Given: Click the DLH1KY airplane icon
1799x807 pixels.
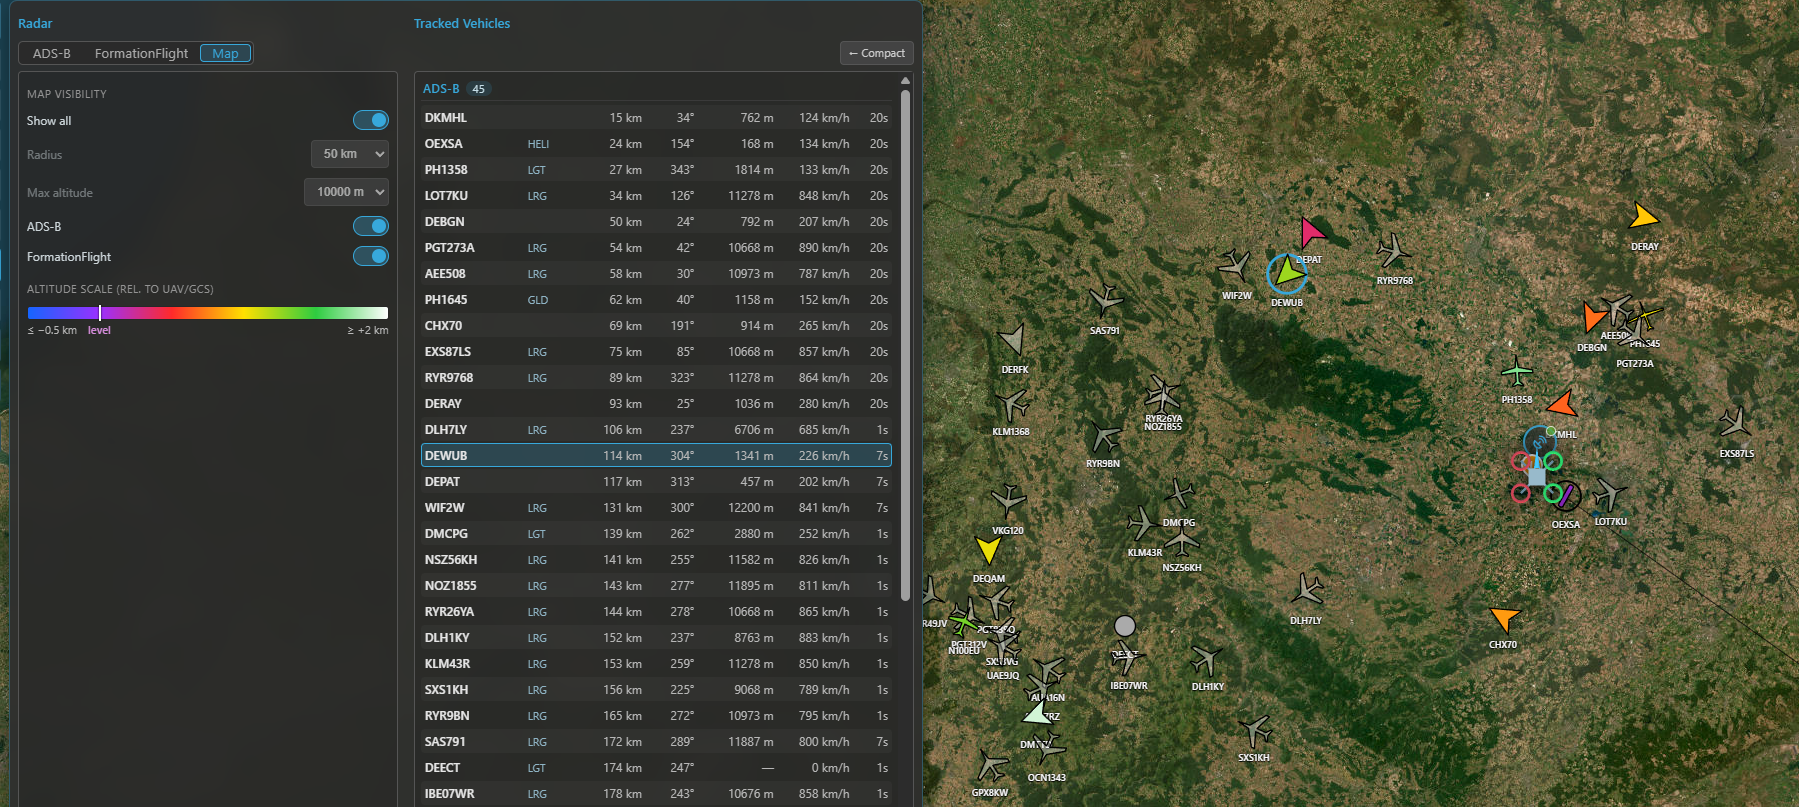Looking at the screenshot, I should point(1207,660).
